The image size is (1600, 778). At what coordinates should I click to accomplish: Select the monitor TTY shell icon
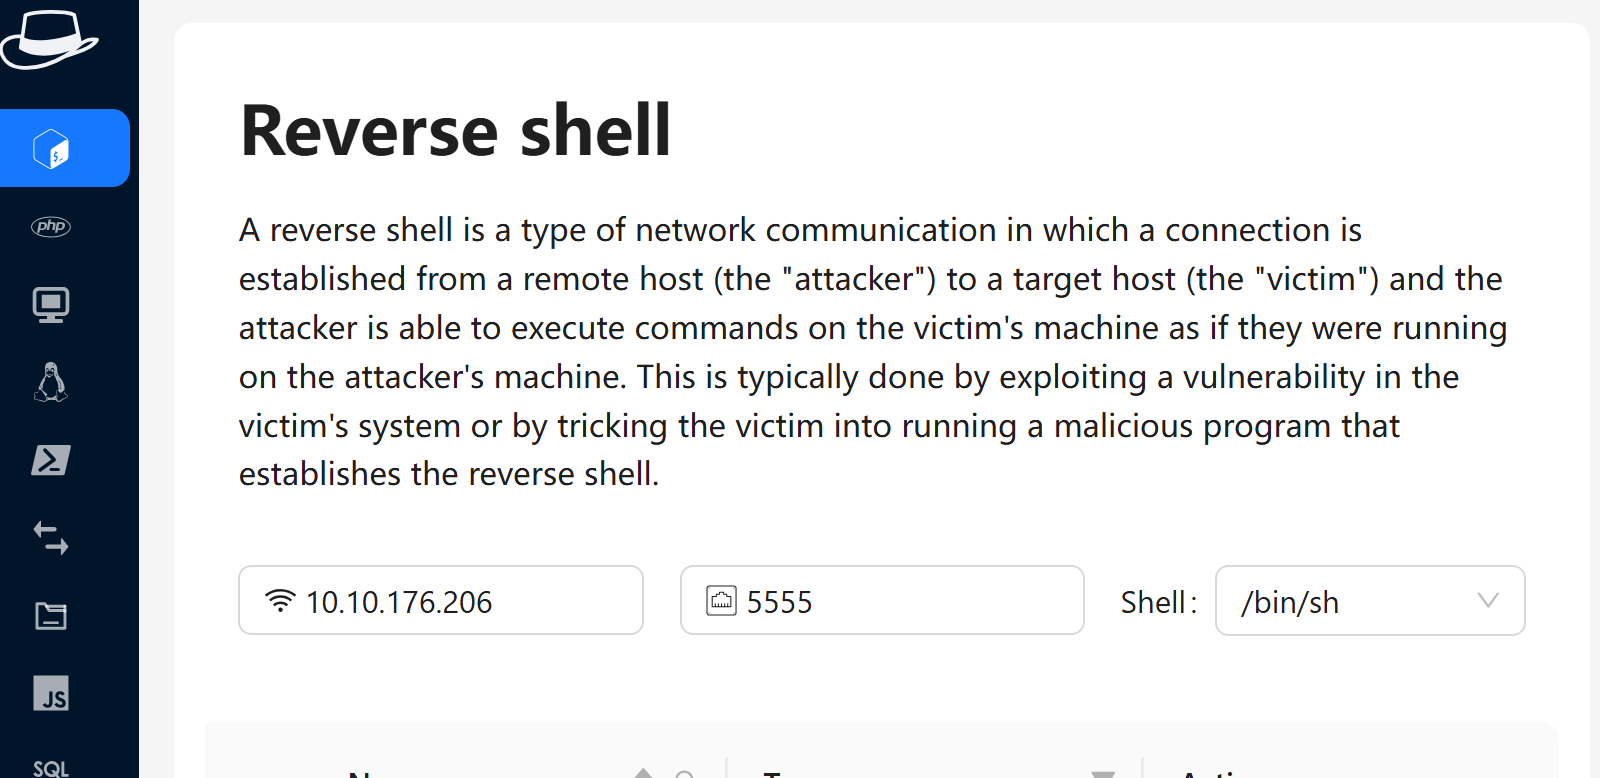(x=51, y=304)
